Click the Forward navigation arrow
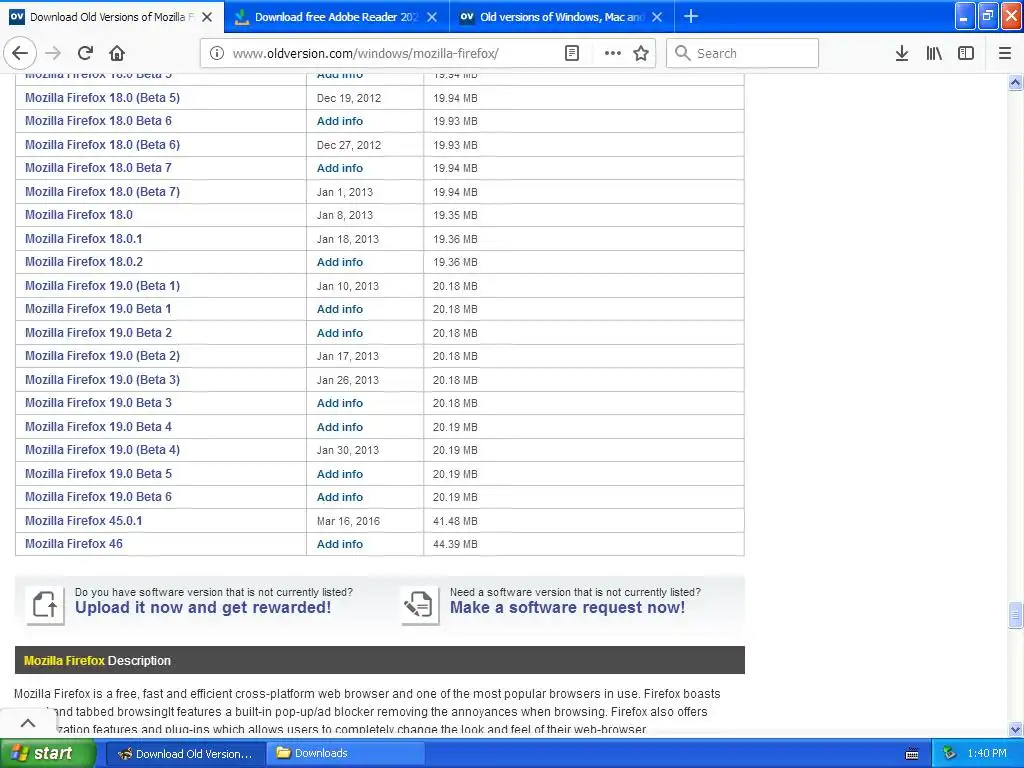1024x768 pixels. click(53, 53)
